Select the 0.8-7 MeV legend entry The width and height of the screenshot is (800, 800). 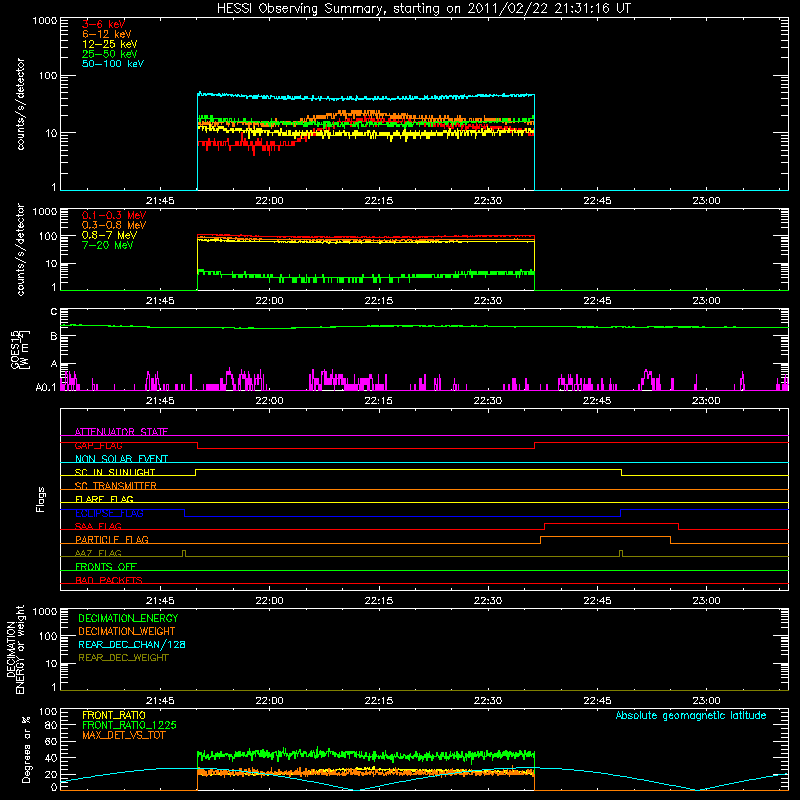point(109,235)
